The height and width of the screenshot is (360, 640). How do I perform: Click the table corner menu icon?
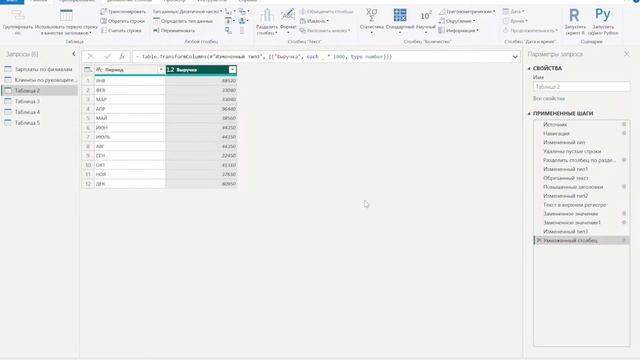88,70
